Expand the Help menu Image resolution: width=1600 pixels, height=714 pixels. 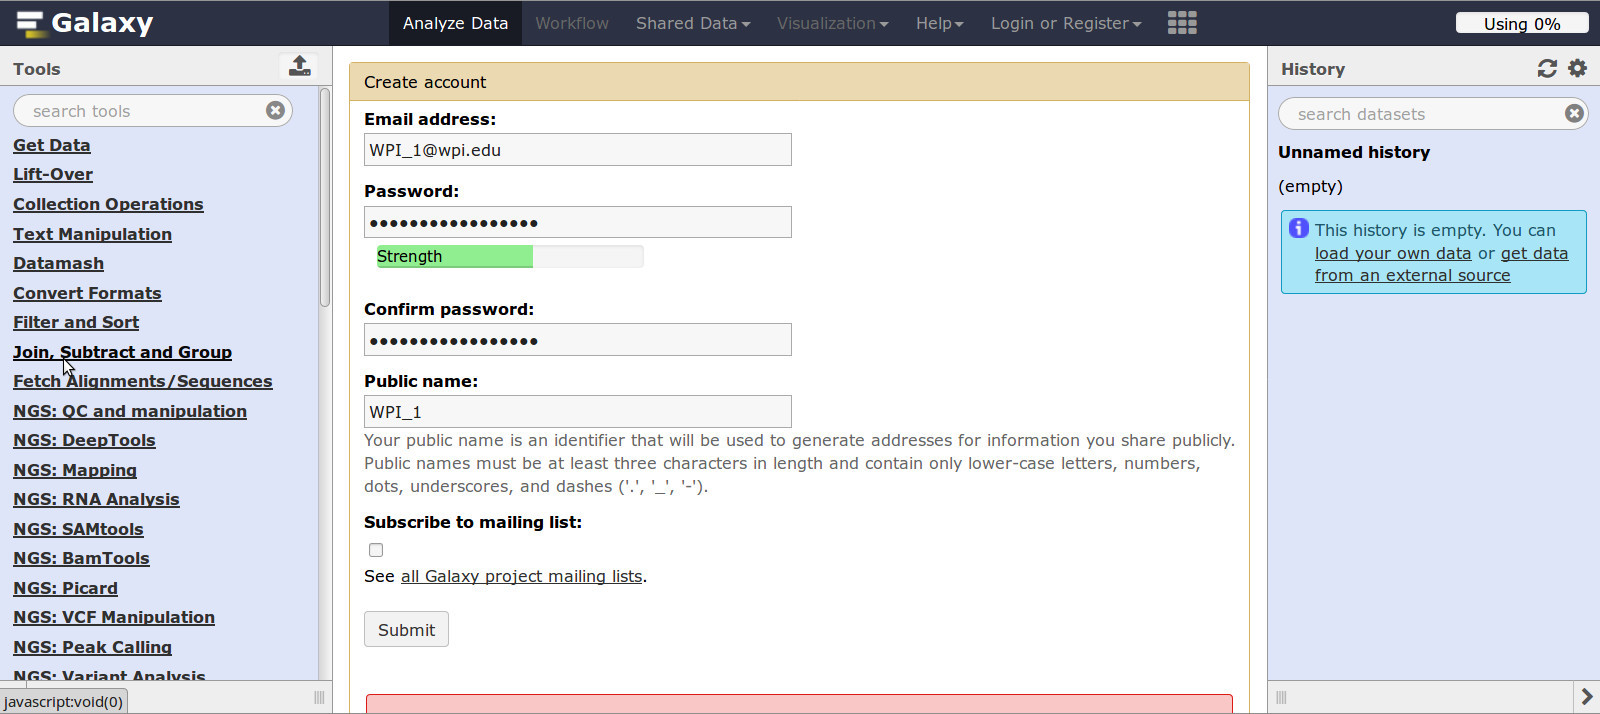tap(939, 23)
